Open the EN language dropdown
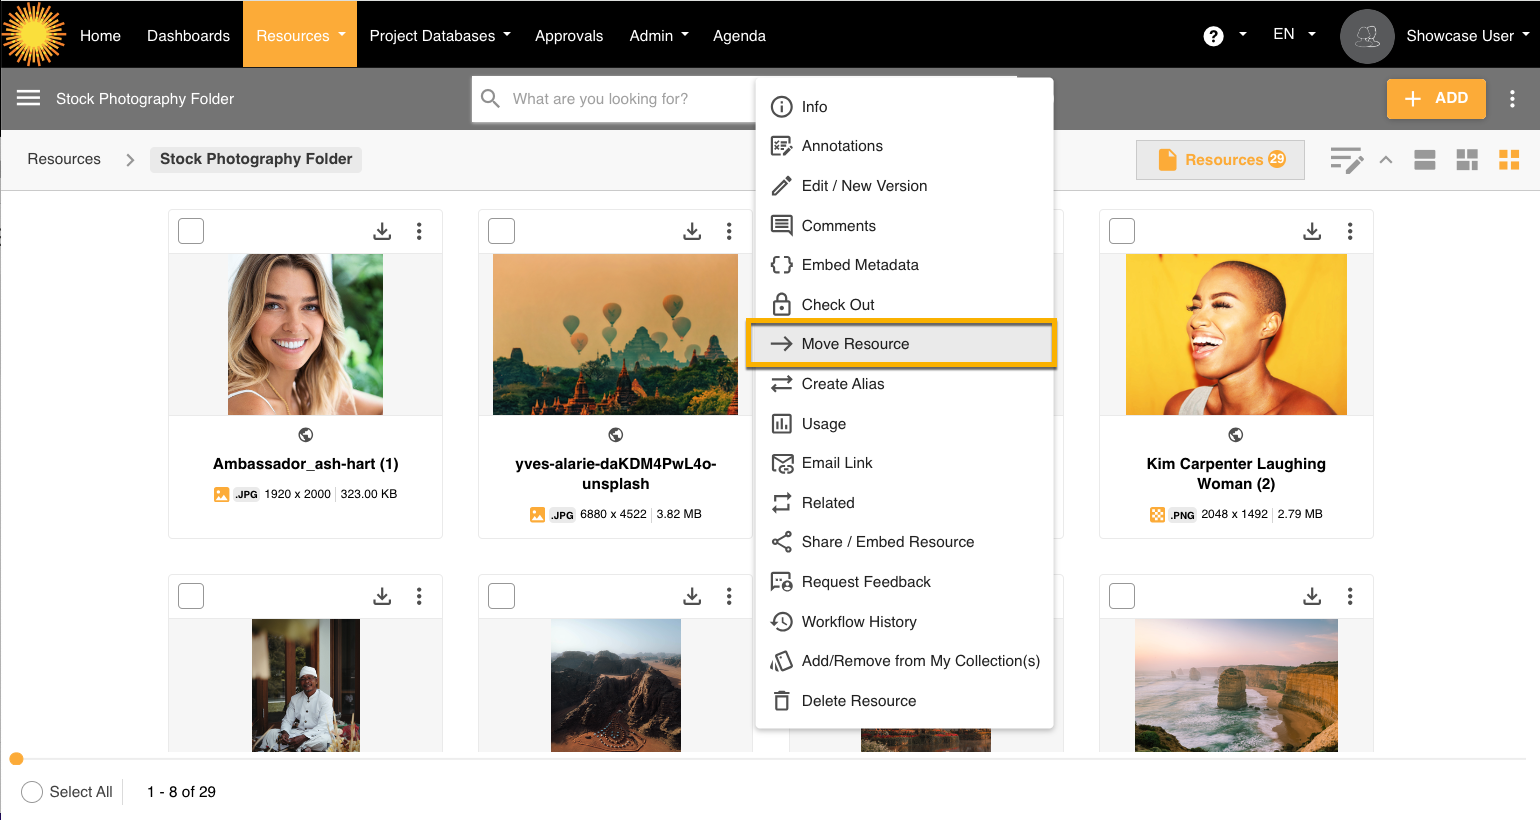The width and height of the screenshot is (1540, 820). (1294, 35)
